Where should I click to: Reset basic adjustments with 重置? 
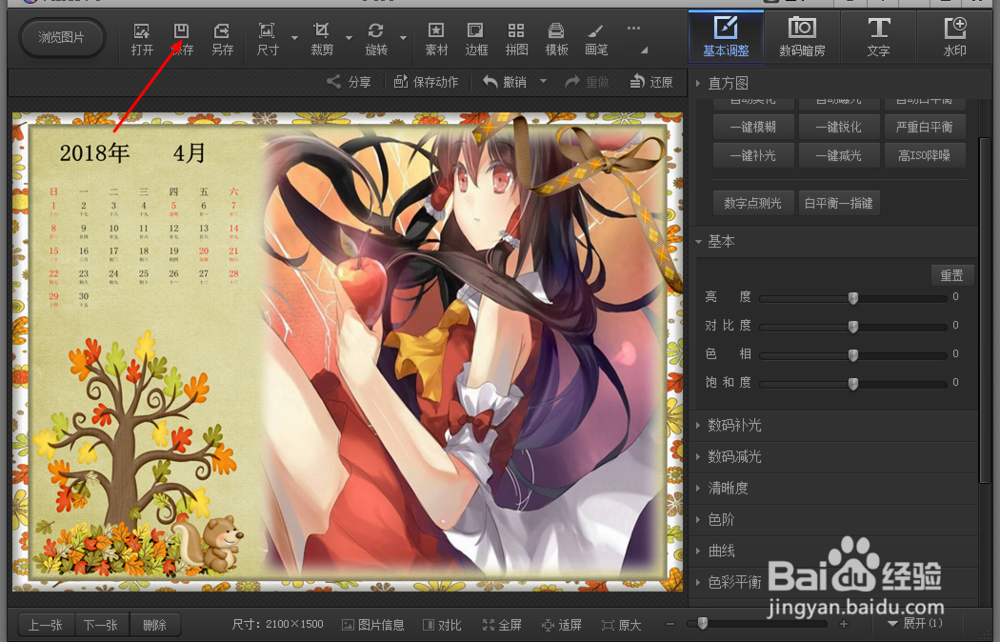[x=952, y=275]
